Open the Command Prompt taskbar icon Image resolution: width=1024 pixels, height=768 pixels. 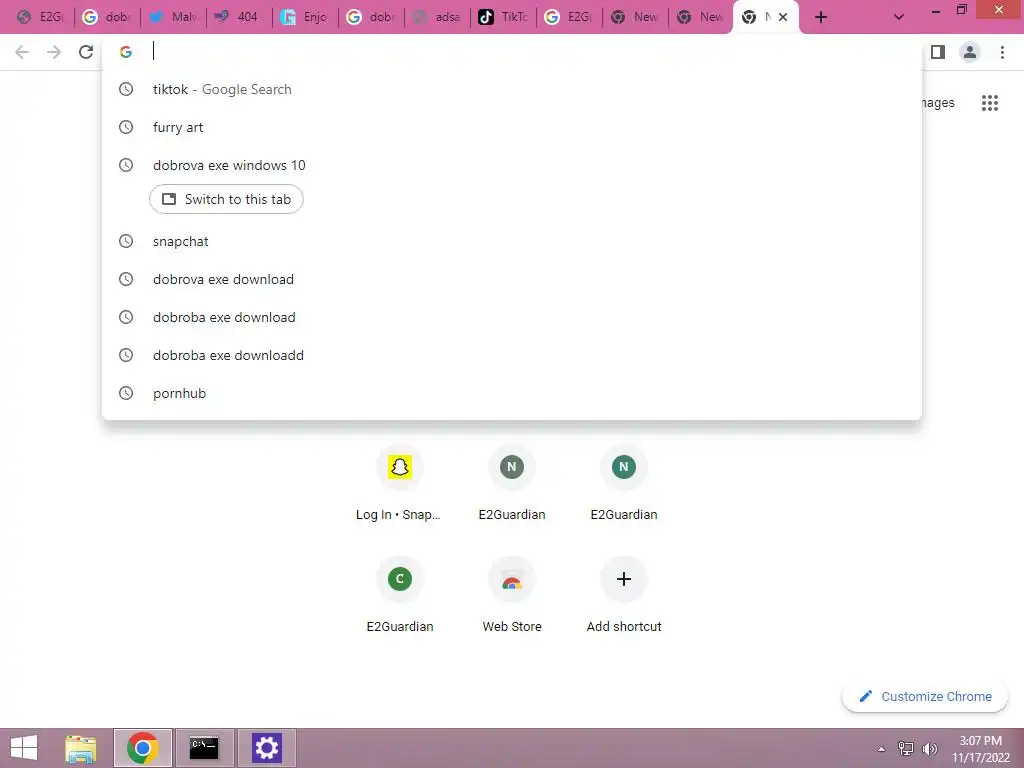204,748
